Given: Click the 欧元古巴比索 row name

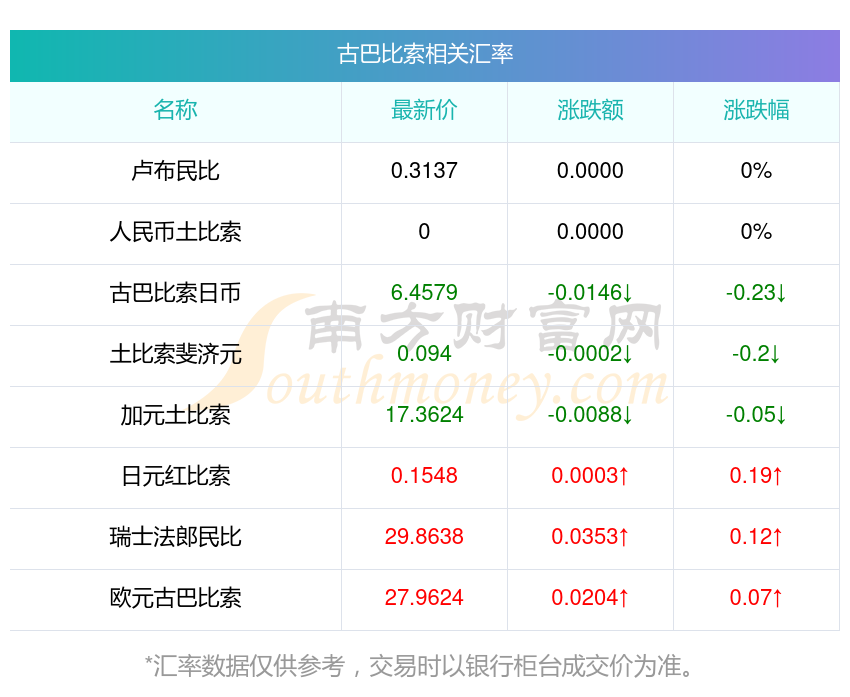Looking at the screenshot, I should [x=175, y=598].
